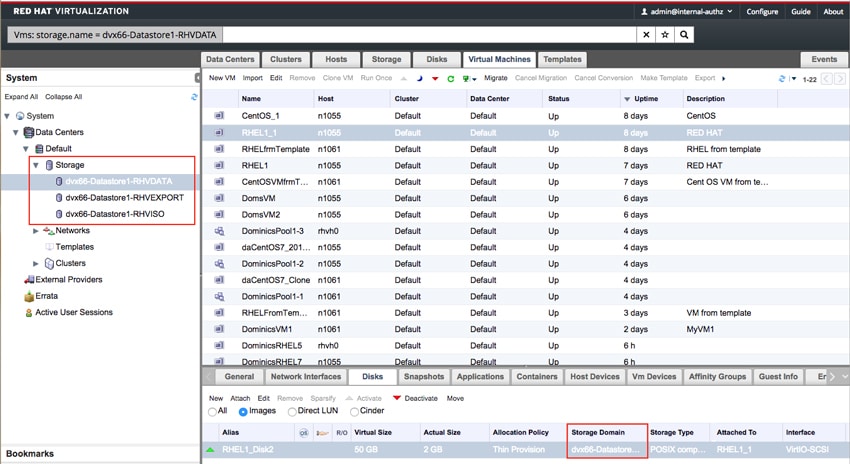Click greyed Run (up triangle) icon in VM toolbar
This screenshot has height=464, width=850.
point(404,79)
